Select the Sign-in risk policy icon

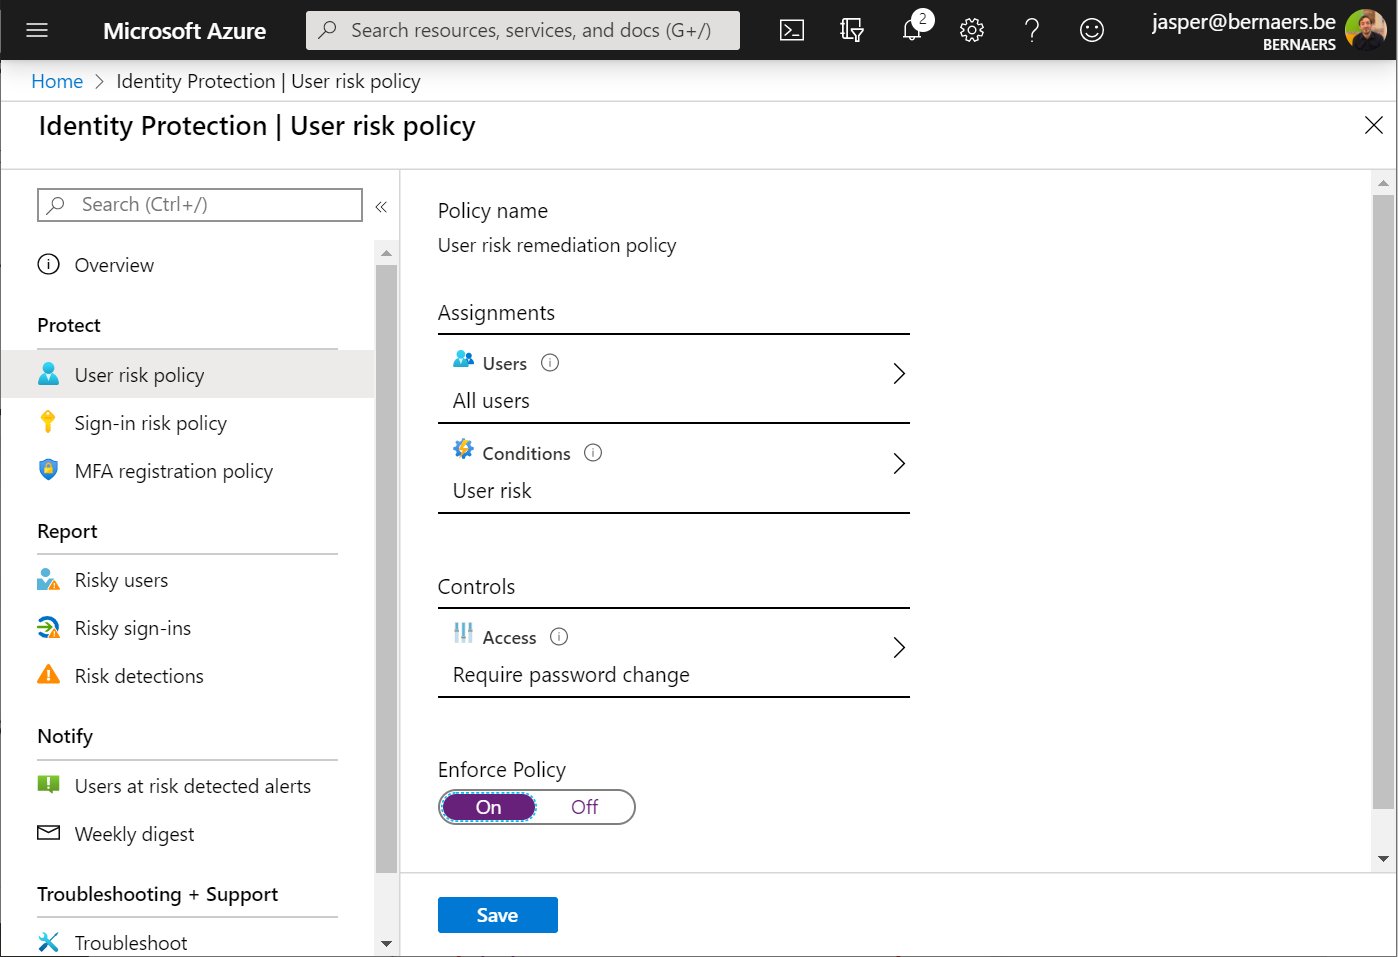pyautogui.click(x=47, y=422)
